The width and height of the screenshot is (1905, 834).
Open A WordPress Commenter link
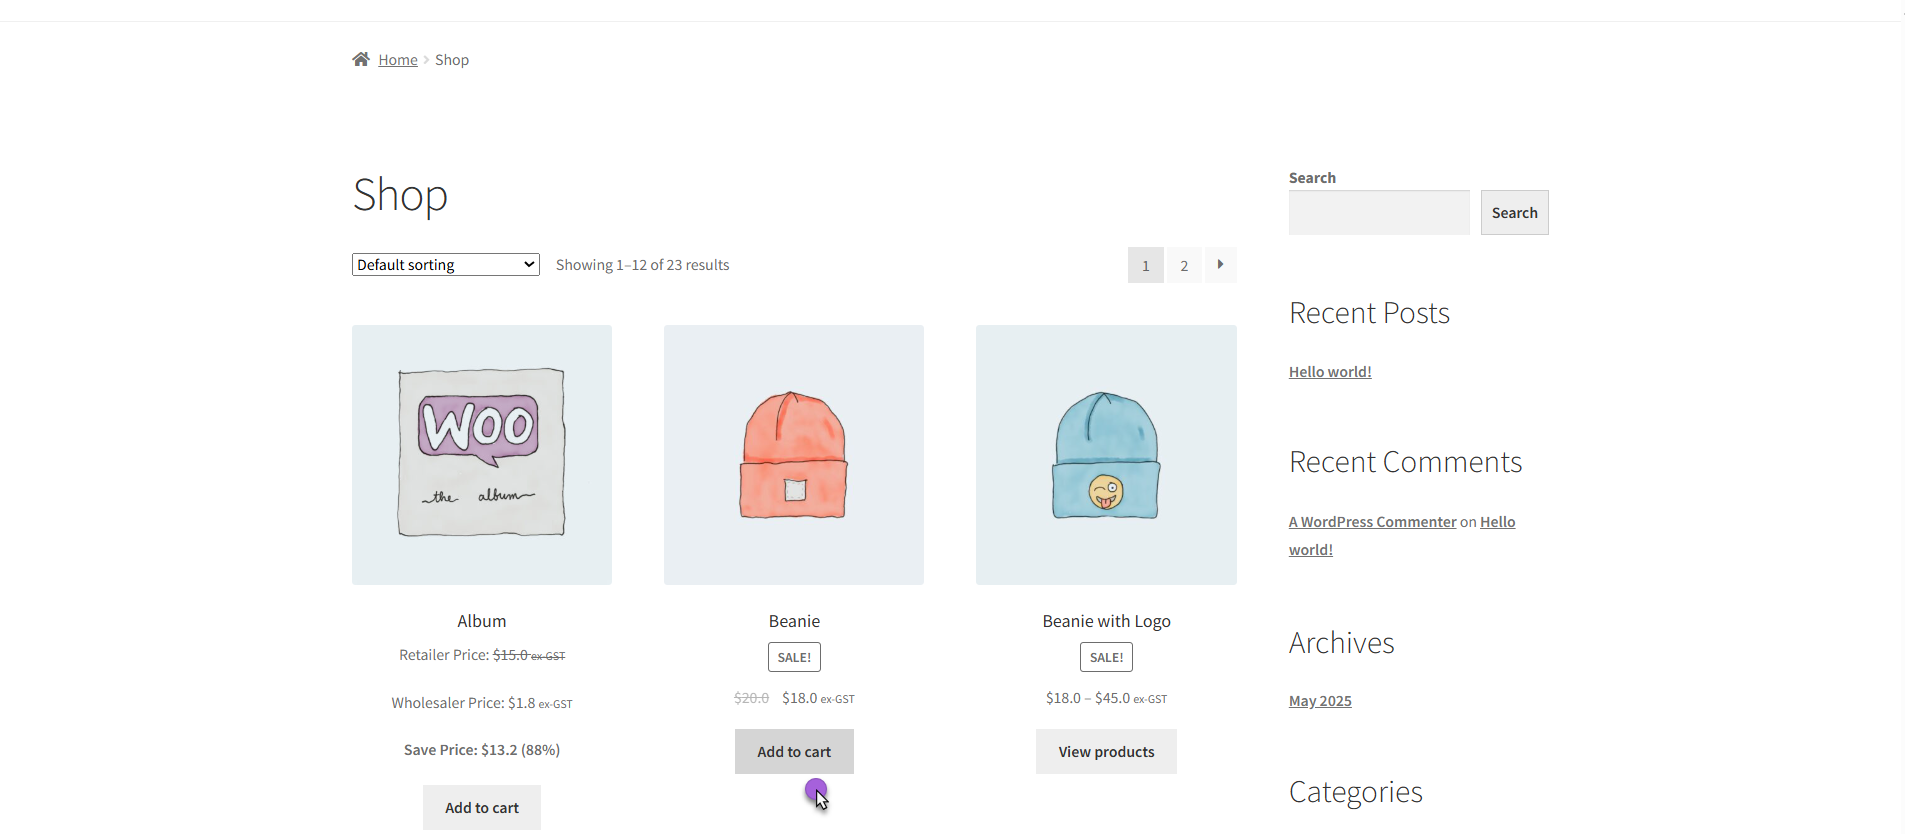(1372, 522)
